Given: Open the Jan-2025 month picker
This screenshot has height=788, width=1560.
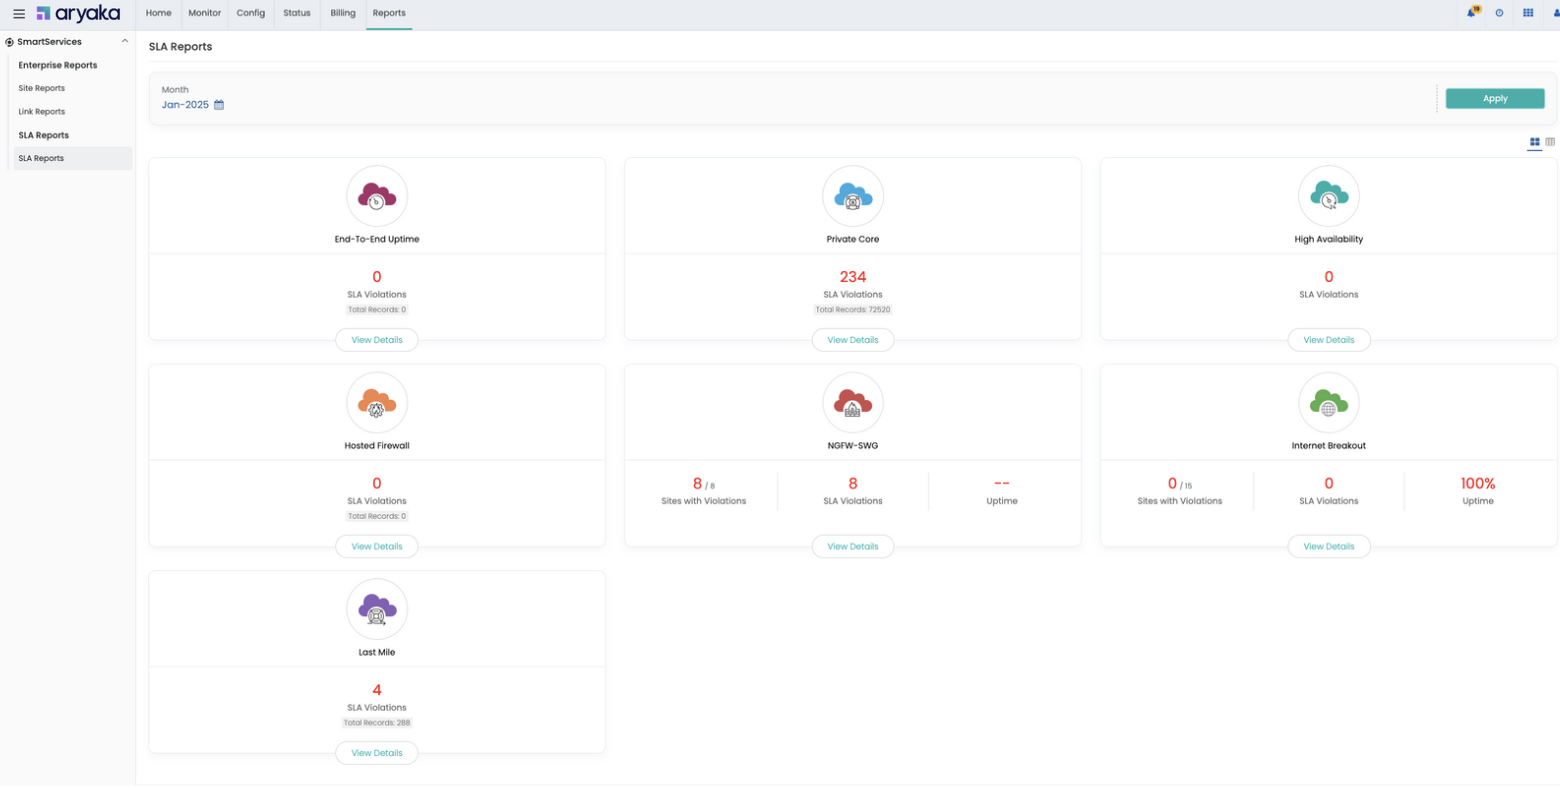Looking at the screenshot, I should coord(185,105).
